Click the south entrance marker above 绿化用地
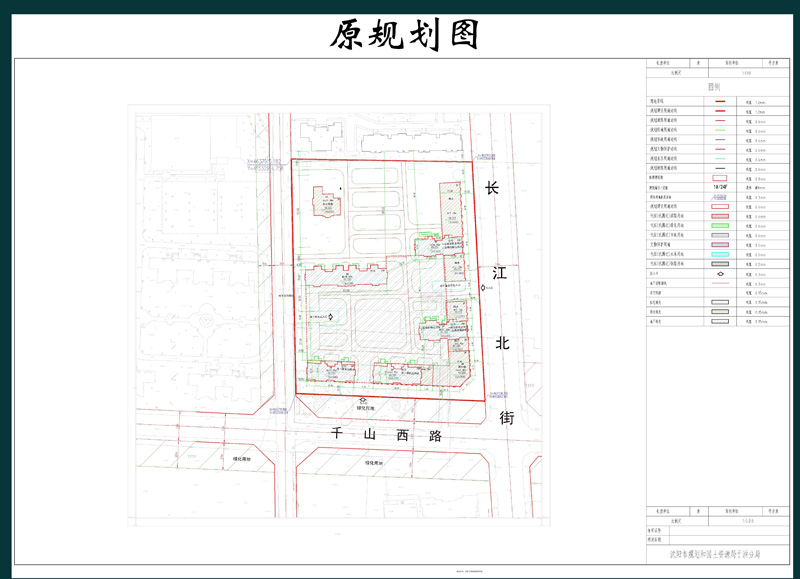Screen dimensions: 800x579 [x=363, y=399]
